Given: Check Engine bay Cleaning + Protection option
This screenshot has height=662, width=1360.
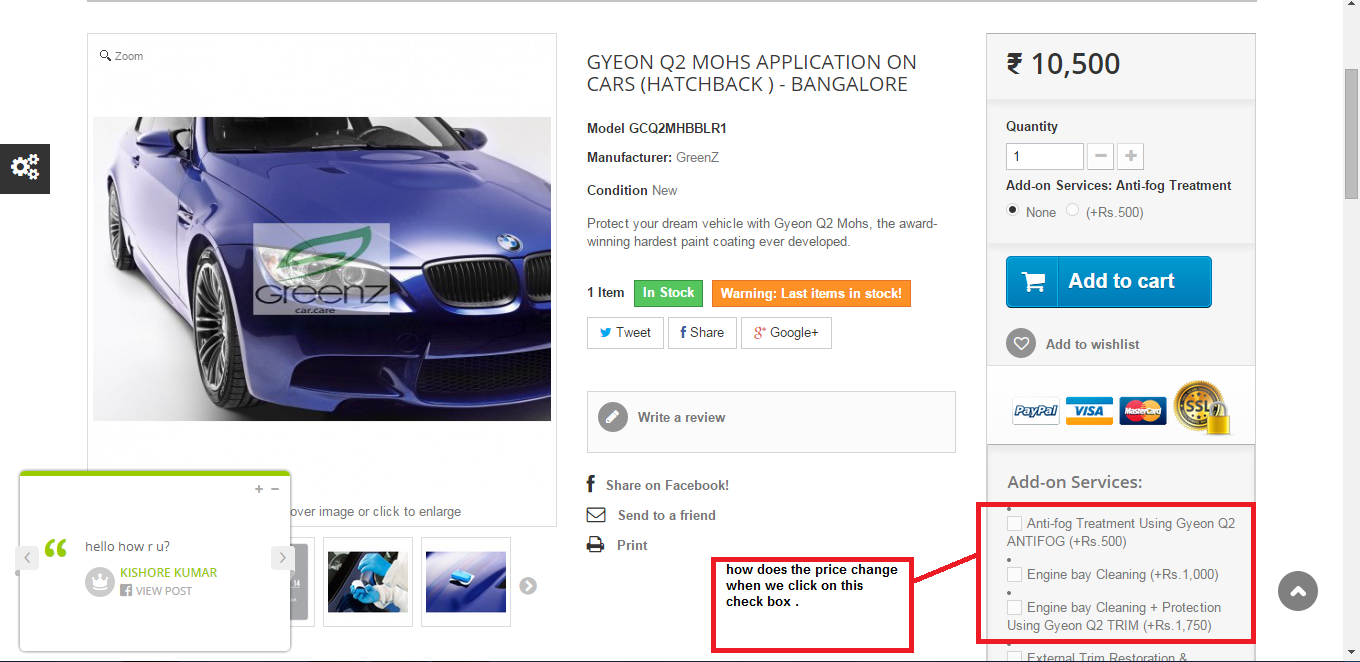Looking at the screenshot, I should click(1015, 607).
